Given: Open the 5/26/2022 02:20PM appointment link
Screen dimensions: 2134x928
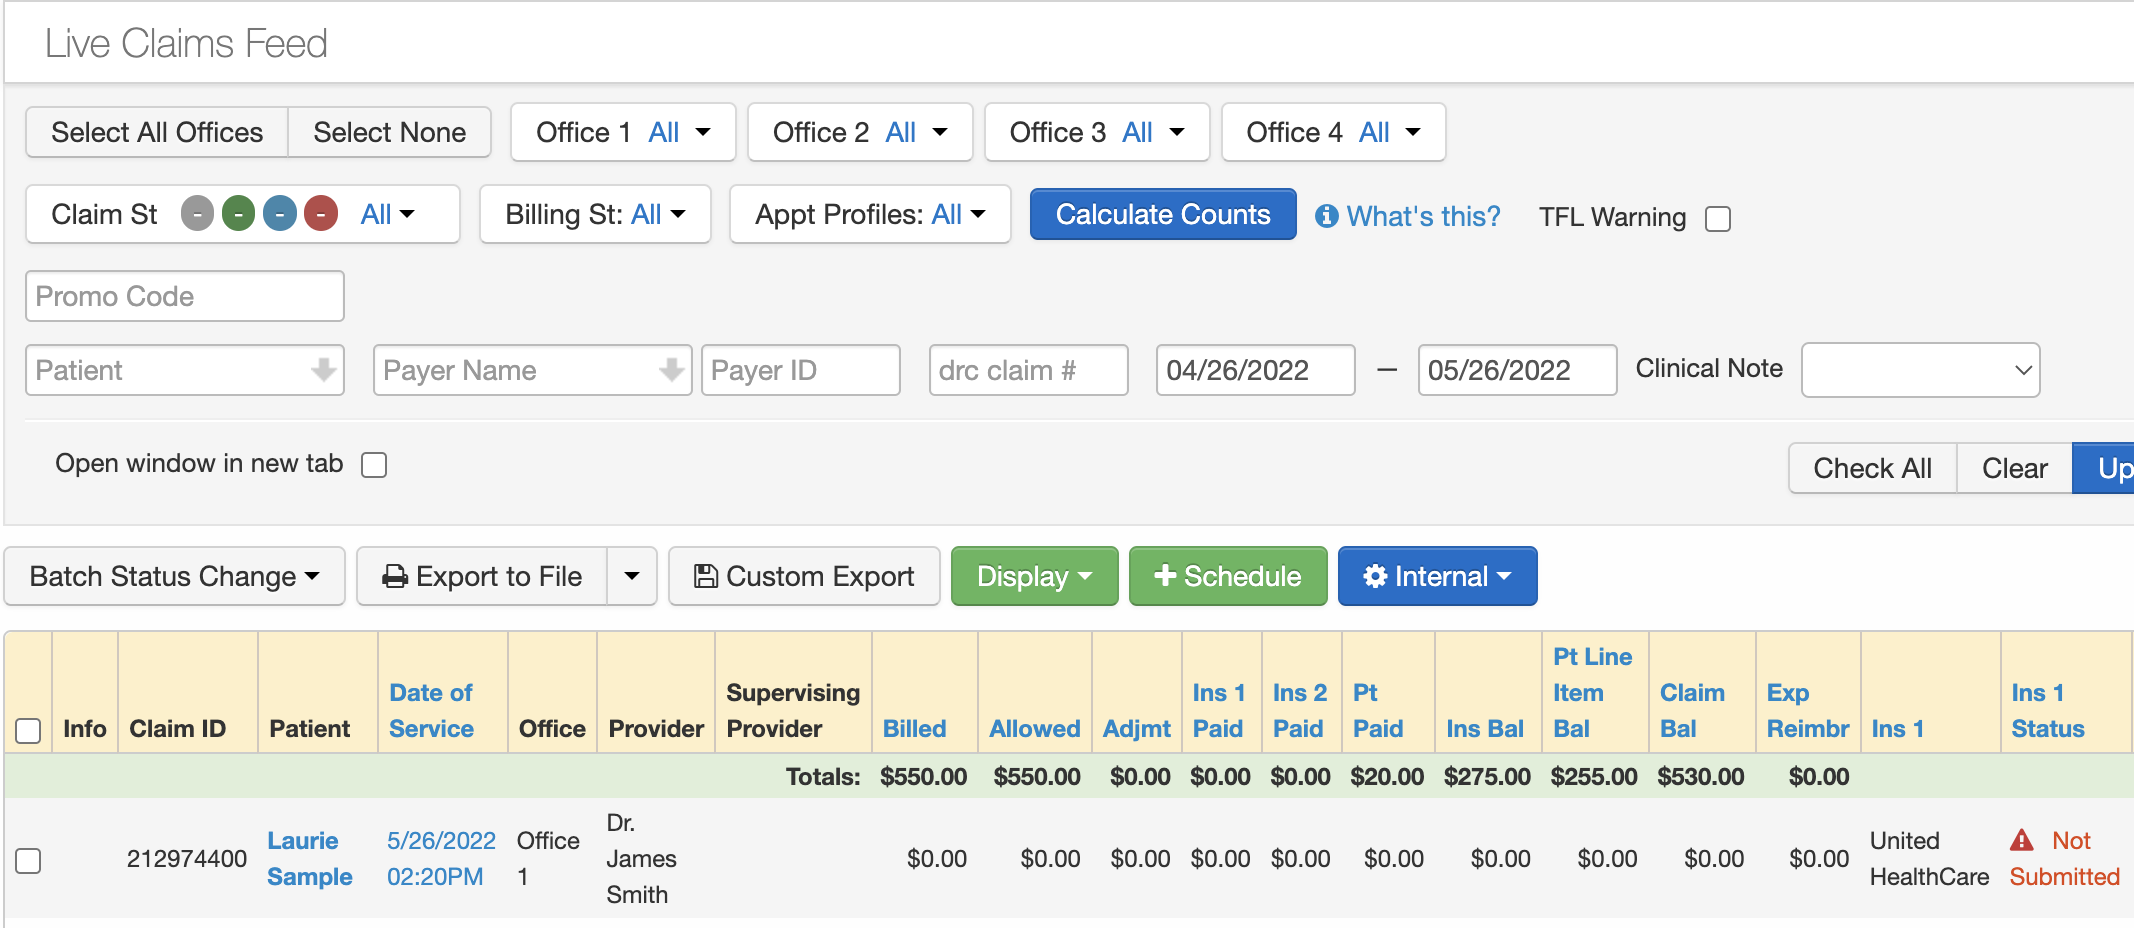Looking at the screenshot, I should coord(441,858).
